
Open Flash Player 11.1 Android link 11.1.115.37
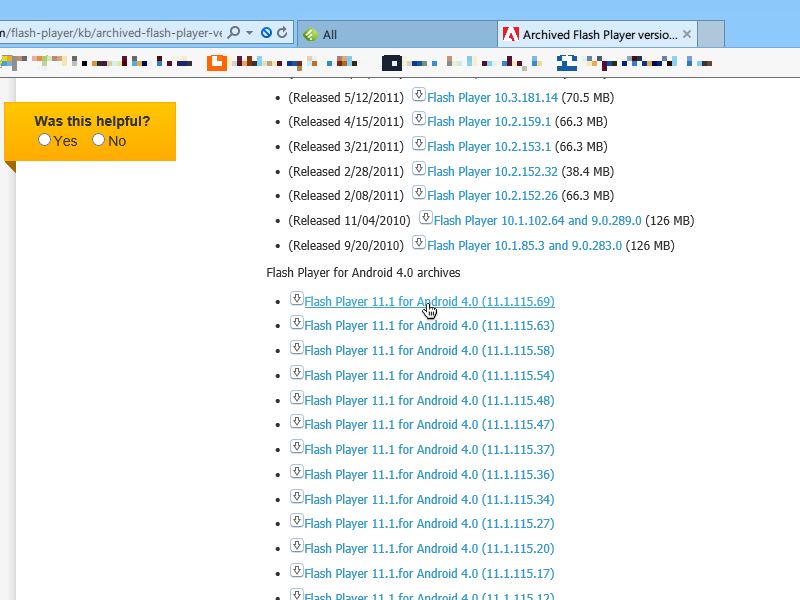(x=429, y=450)
